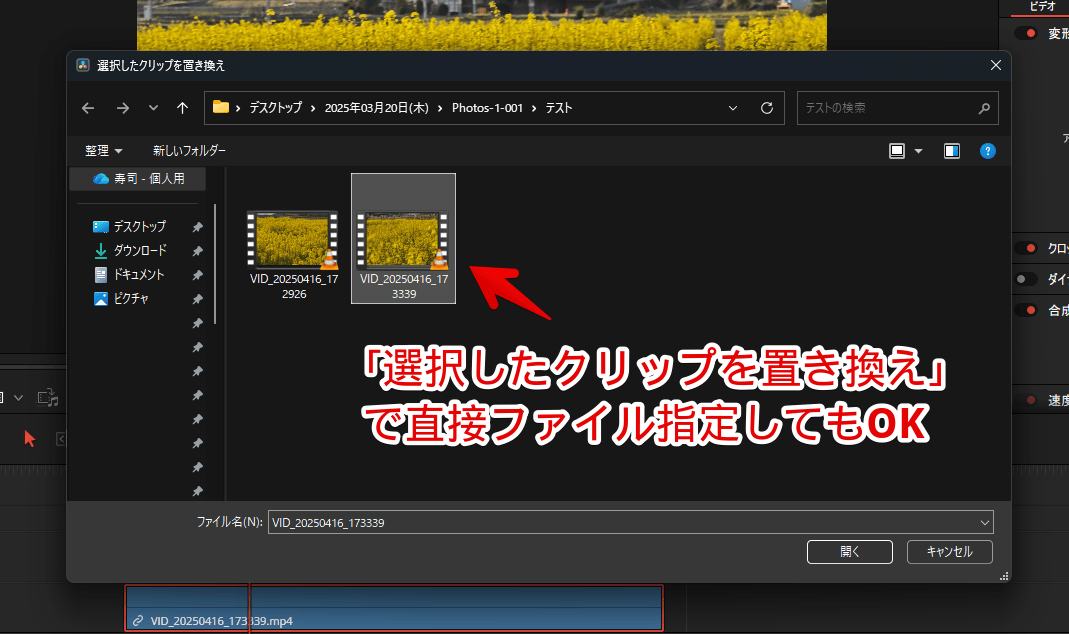
Task: Open ピクチャ in the sidebar
Action: point(131,298)
